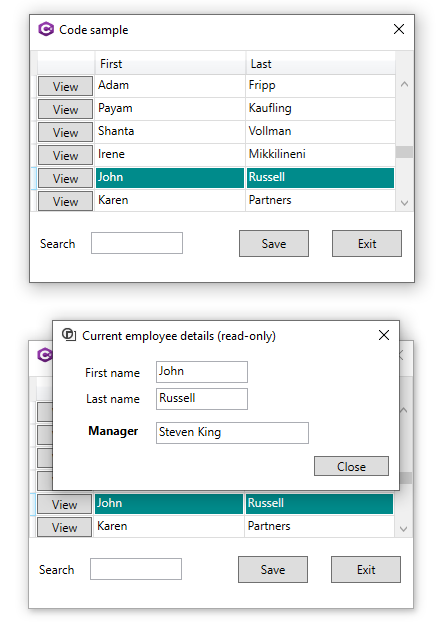Click the First name field containing John
Image resolution: width=440 pixels, height=623 pixels.
click(x=202, y=372)
